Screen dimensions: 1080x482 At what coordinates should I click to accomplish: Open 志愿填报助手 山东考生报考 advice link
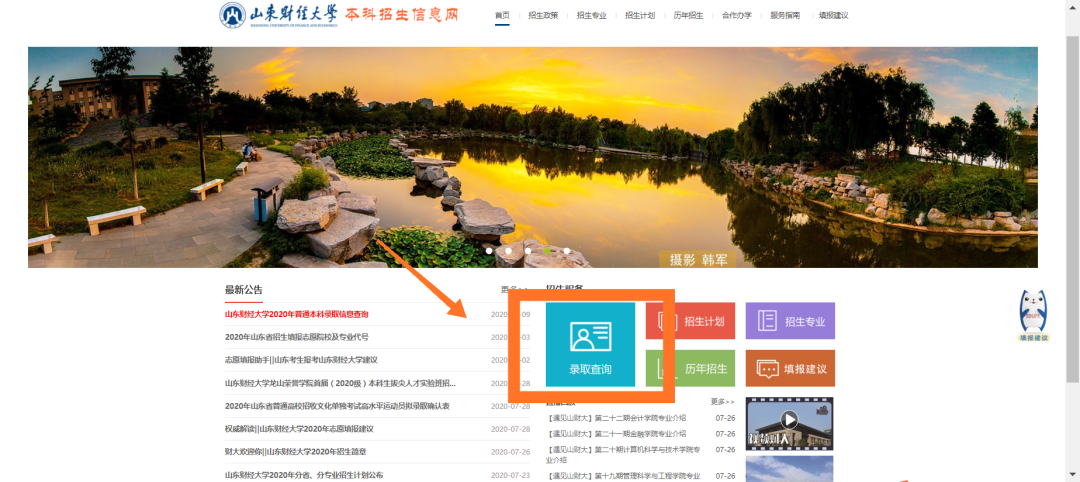[x=301, y=360]
